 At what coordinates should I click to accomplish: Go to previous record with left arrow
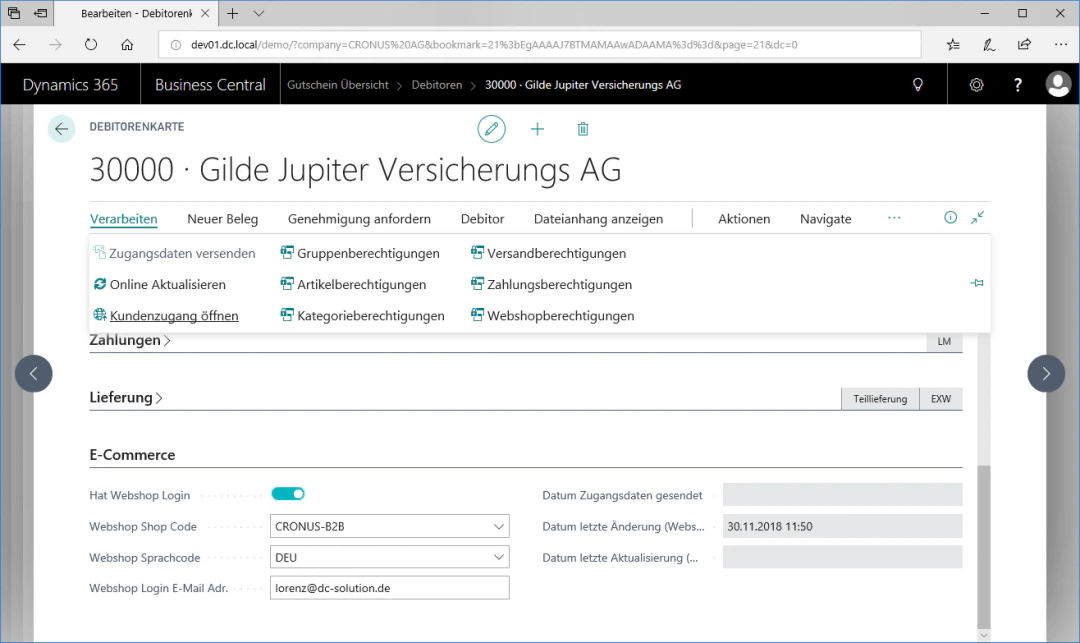click(x=34, y=373)
